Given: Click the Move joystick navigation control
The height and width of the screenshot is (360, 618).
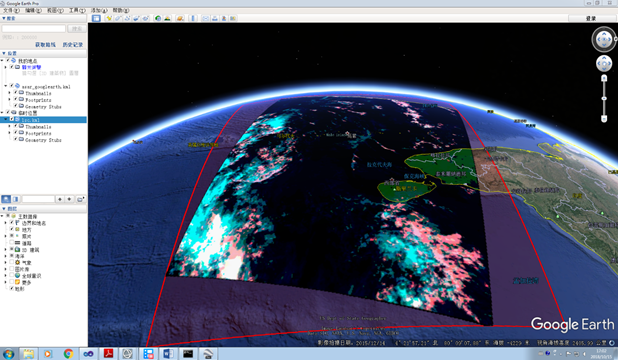Looking at the screenshot, I should [x=604, y=63].
